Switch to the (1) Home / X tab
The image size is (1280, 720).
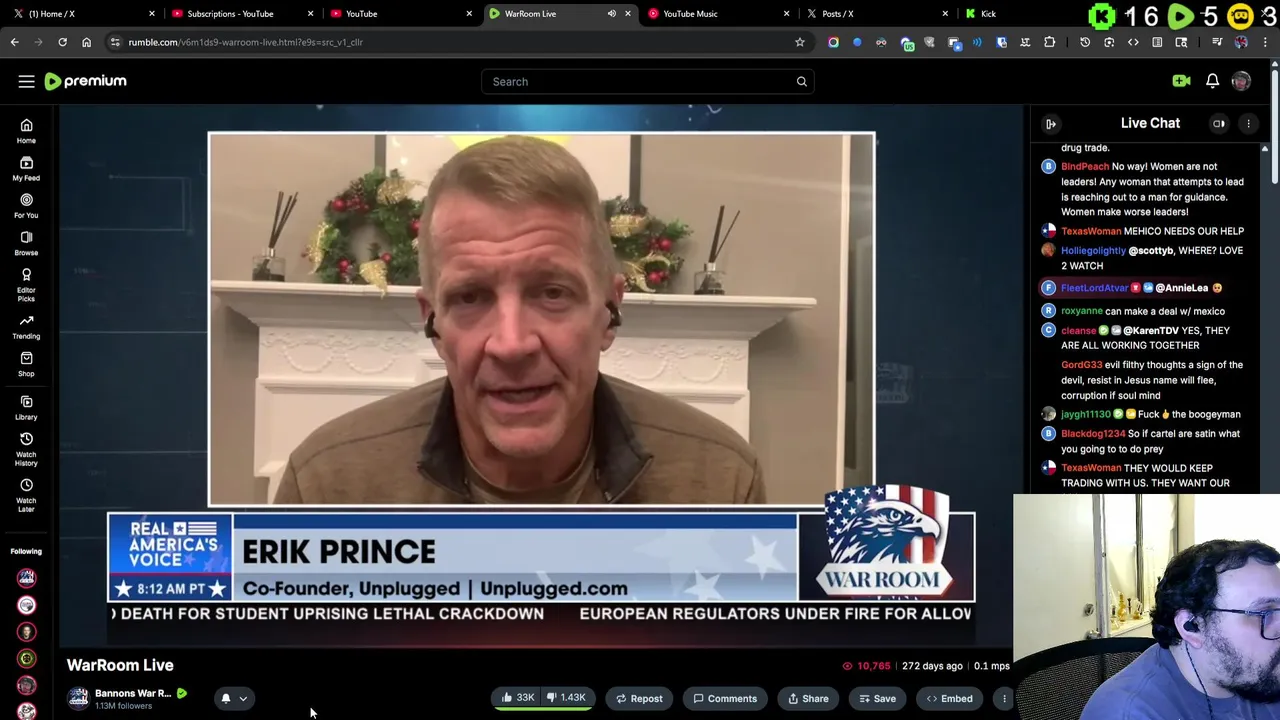[85, 14]
